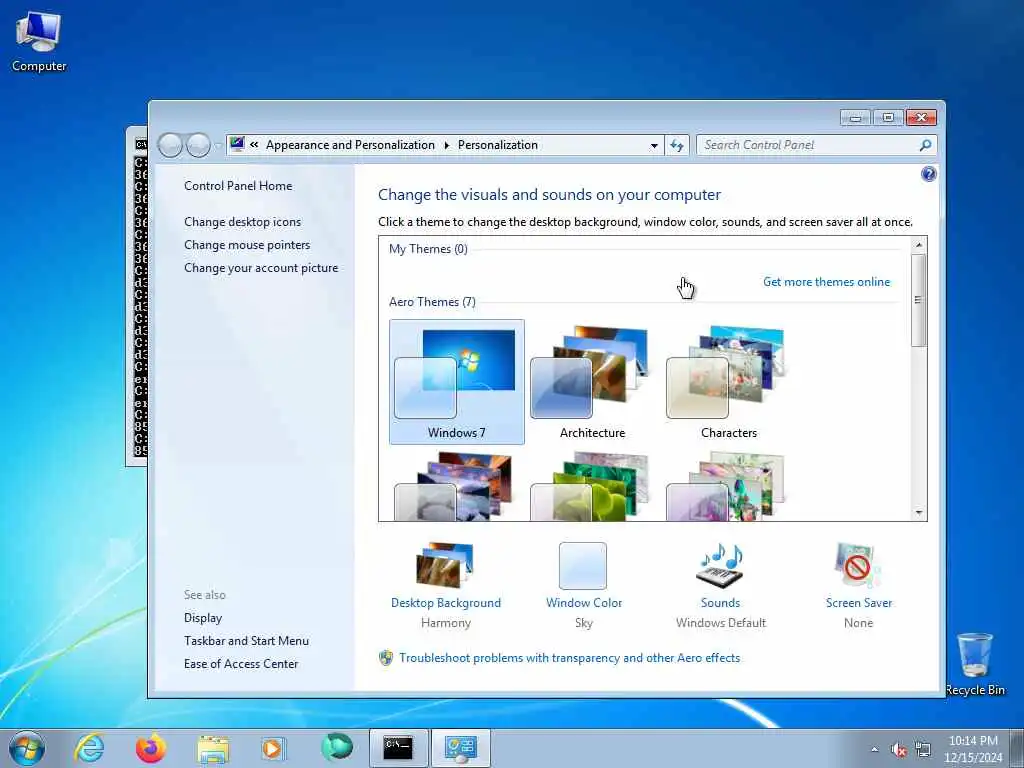Screen dimensions: 1024x768
Task: Launch Firefox from taskbar
Action: click(x=151, y=748)
